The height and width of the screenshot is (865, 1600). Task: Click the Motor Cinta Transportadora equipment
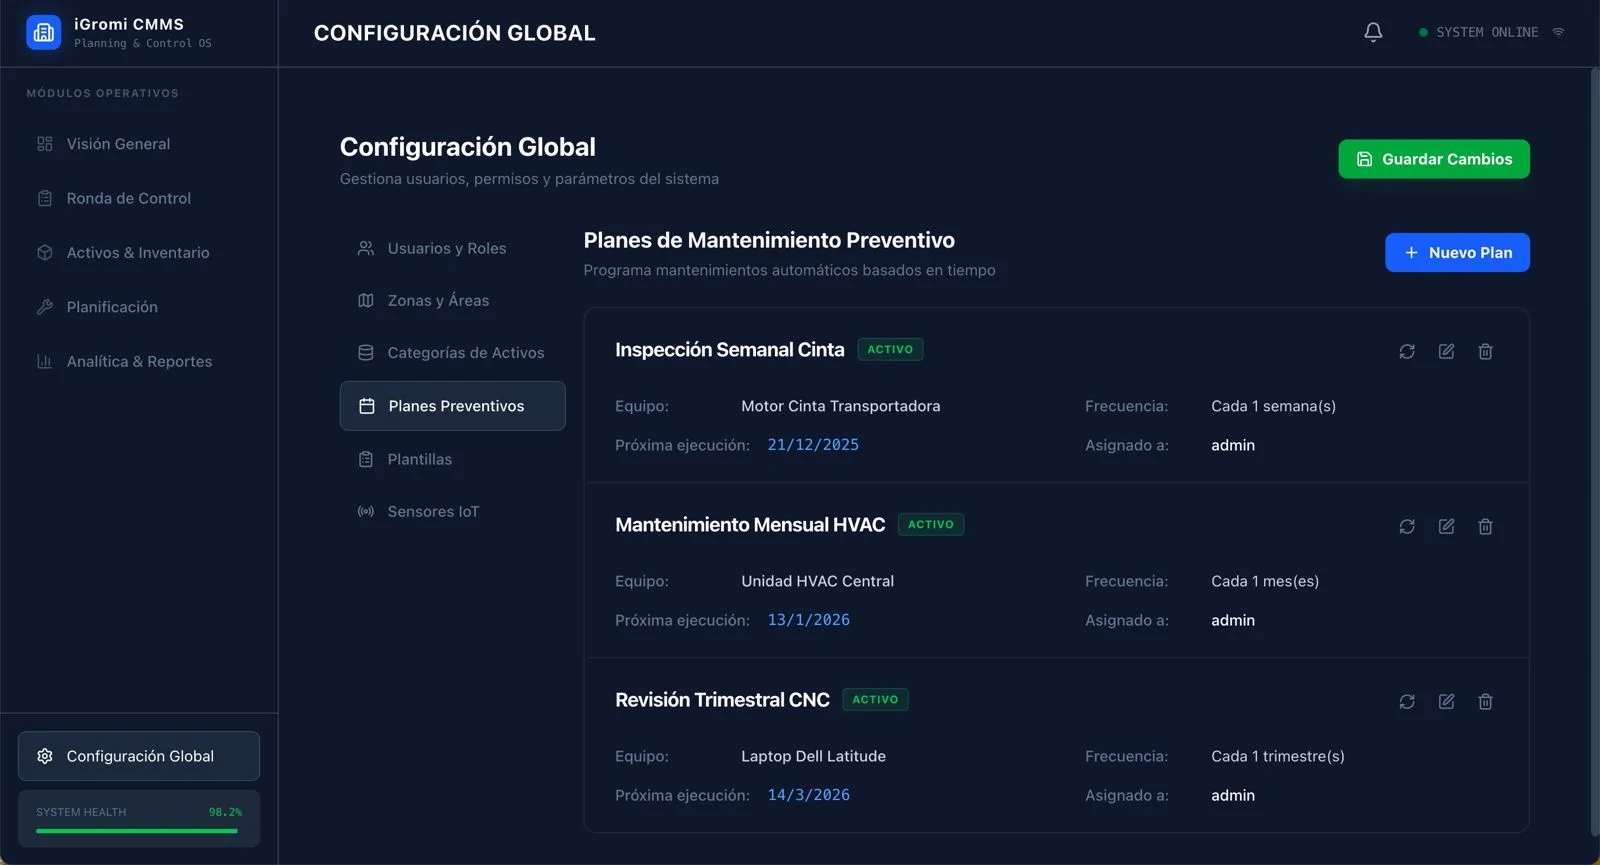841,406
